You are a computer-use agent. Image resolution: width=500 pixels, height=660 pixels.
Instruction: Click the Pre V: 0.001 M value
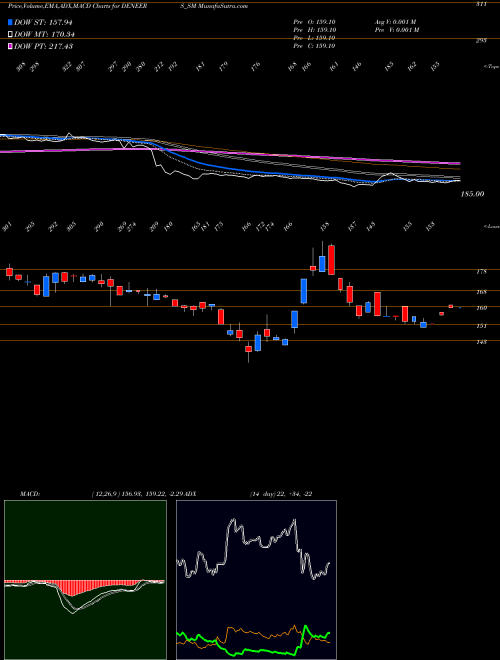[x=398, y=30]
